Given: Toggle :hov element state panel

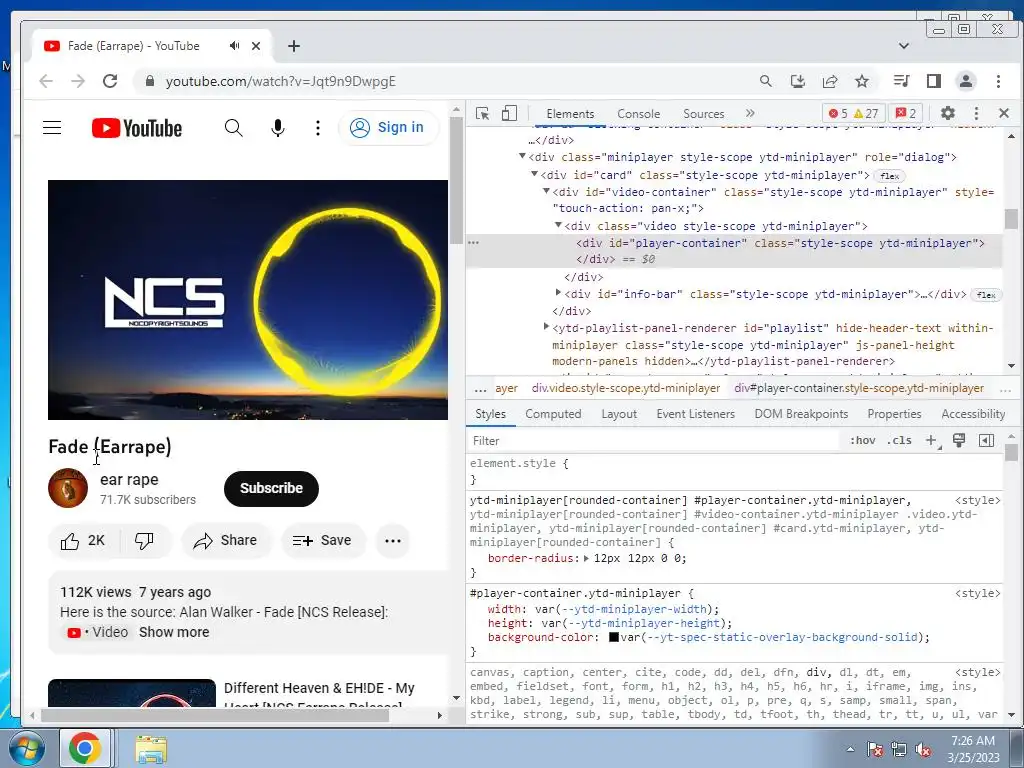Looking at the screenshot, I should [x=862, y=441].
